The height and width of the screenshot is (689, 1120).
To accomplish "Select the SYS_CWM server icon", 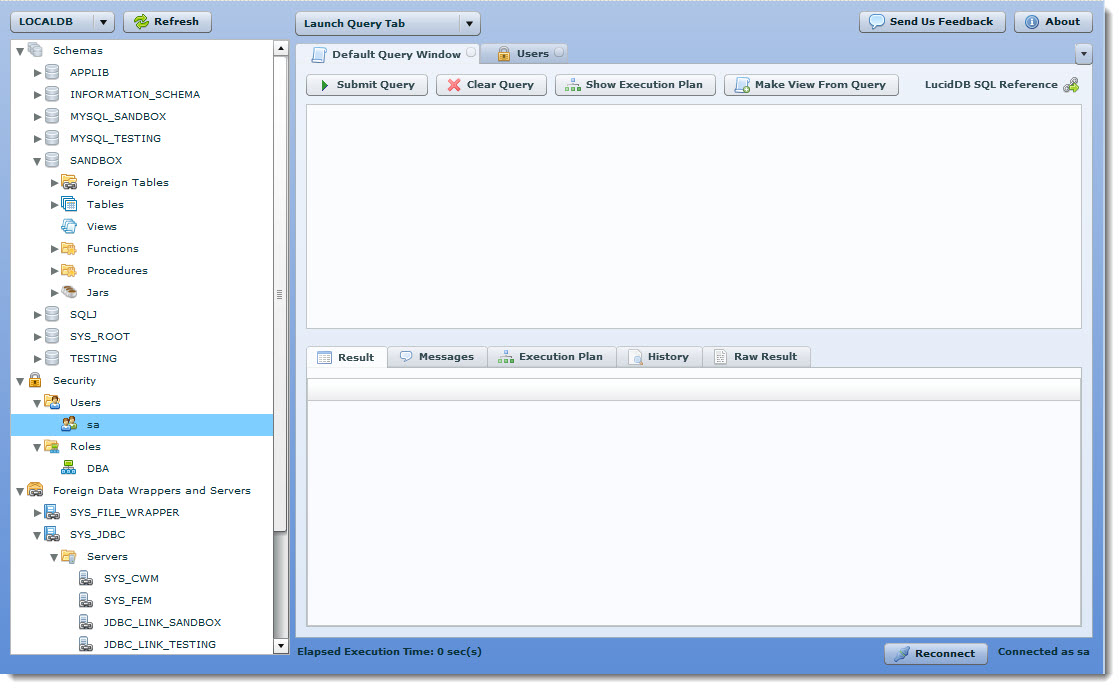I will click(x=85, y=578).
